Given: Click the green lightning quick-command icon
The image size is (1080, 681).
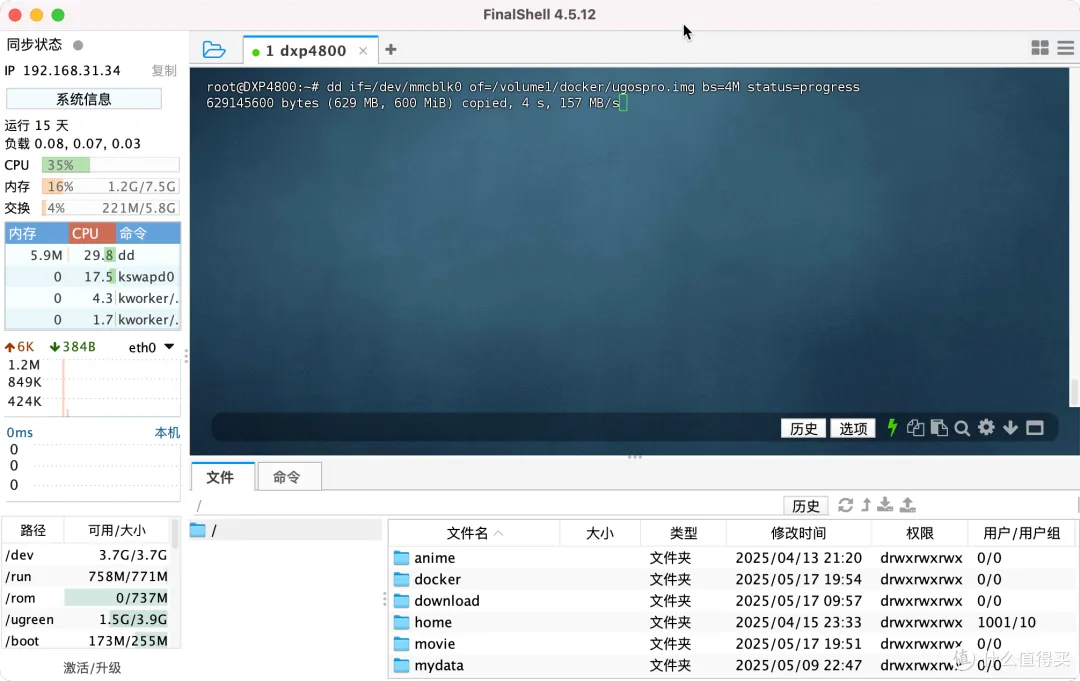Looking at the screenshot, I should (893, 428).
